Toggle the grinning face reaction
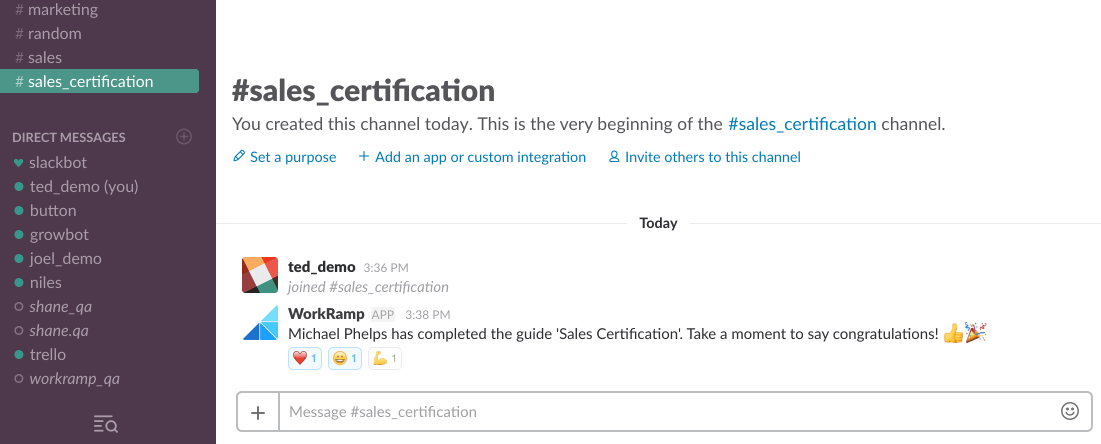 coord(345,358)
